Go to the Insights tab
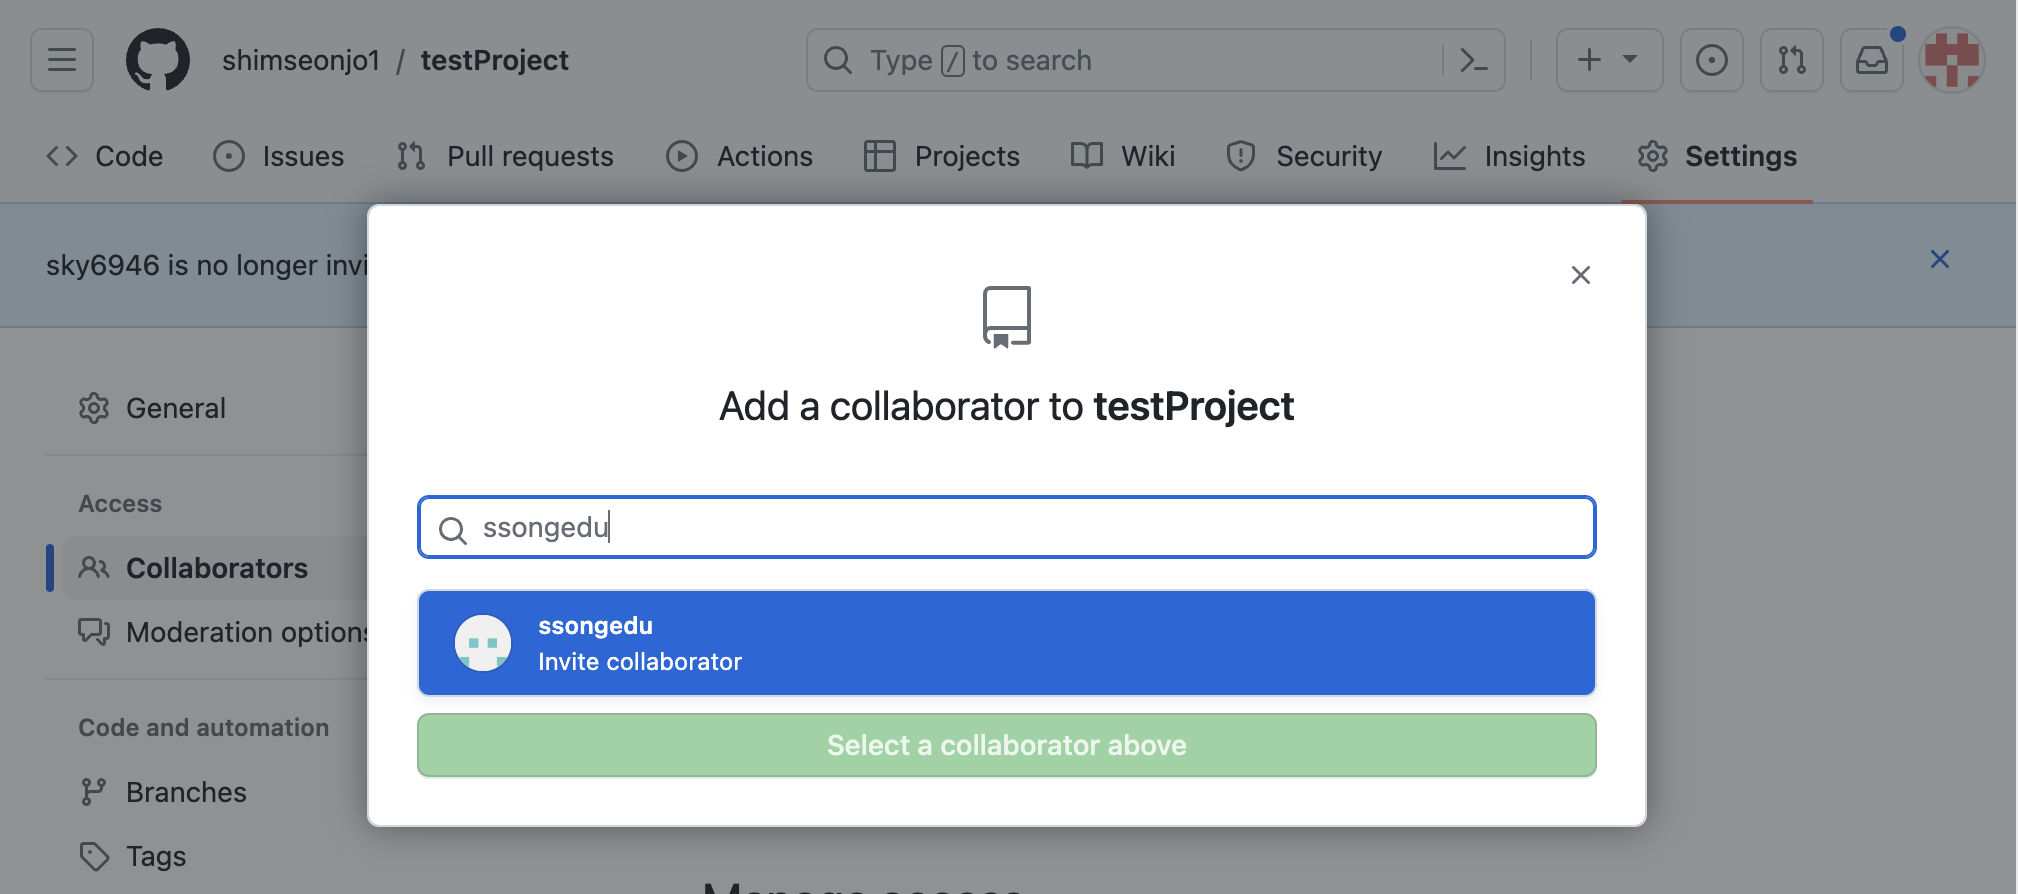2018x894 pixels. click(x=1510, y=156)
